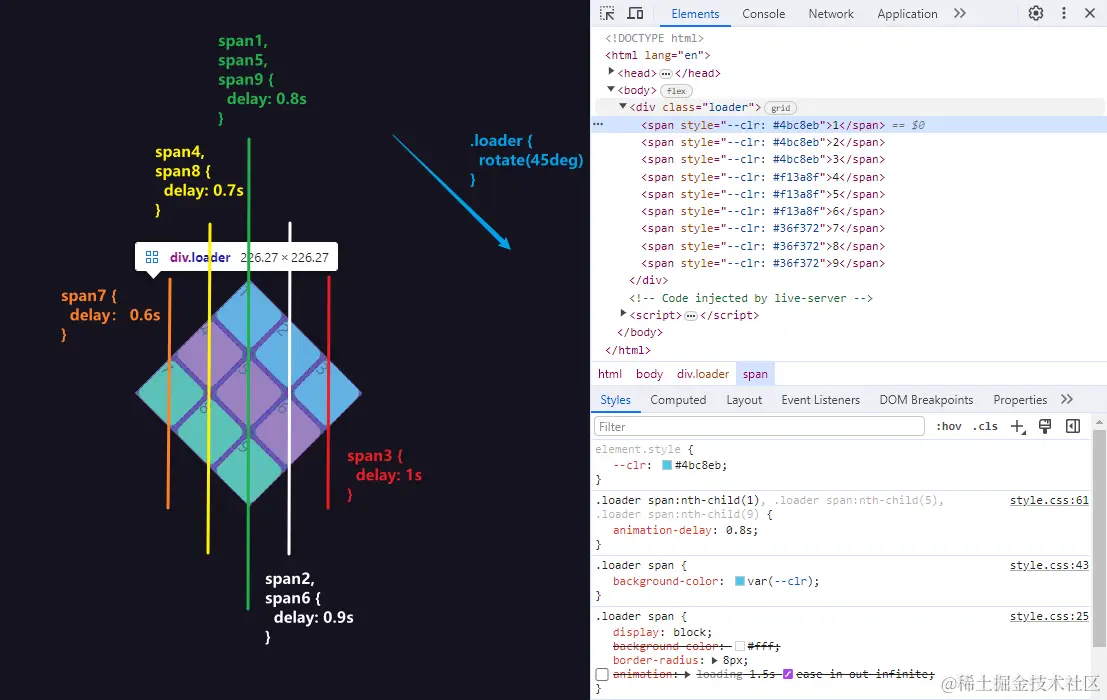Open the style.css:61 source link
The image size is (1107, 700).
tap(1049, 500)
